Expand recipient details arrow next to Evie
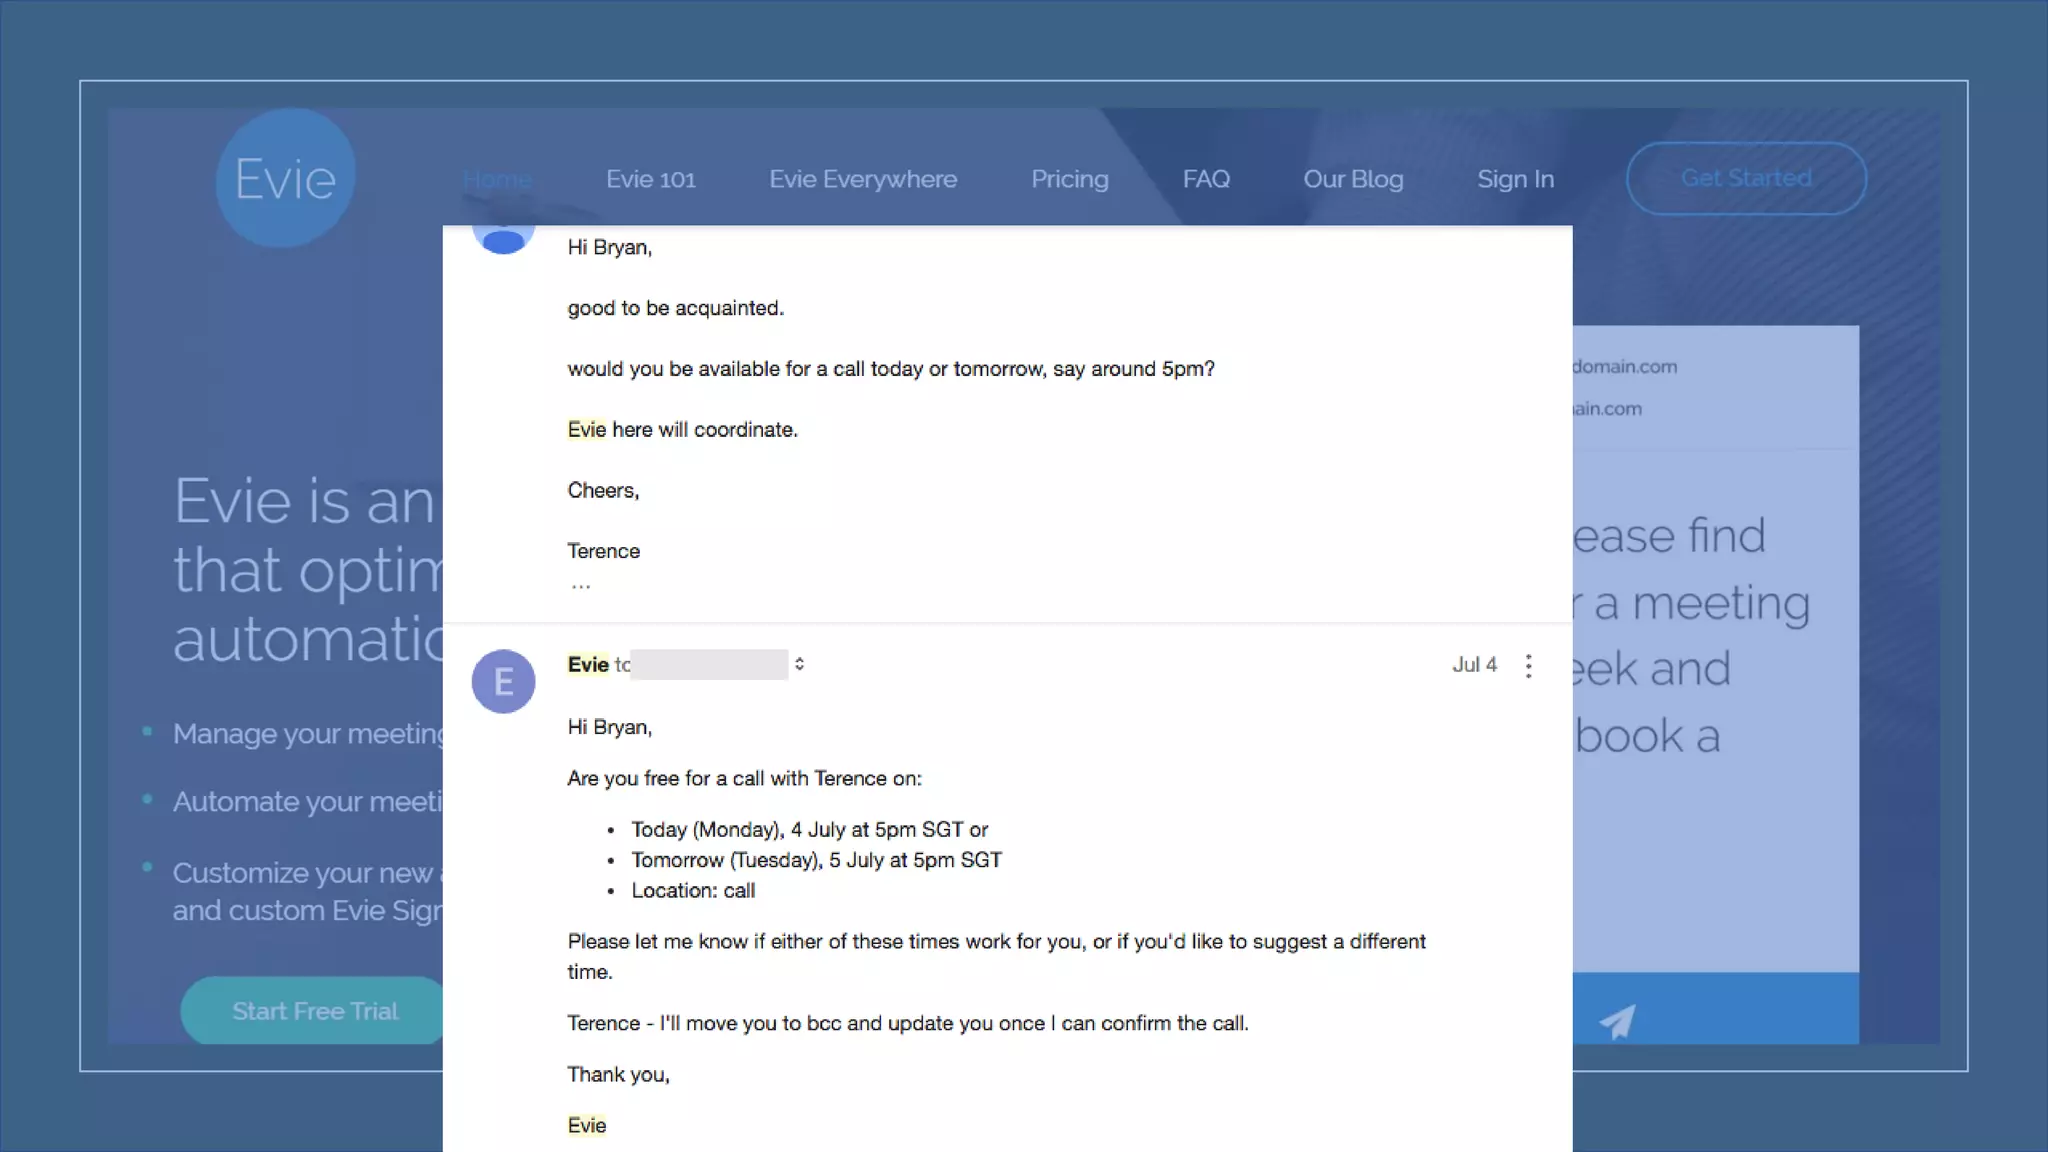Image resolution: width=2048 pixels, height=1152 pixels. coord(799,664)
